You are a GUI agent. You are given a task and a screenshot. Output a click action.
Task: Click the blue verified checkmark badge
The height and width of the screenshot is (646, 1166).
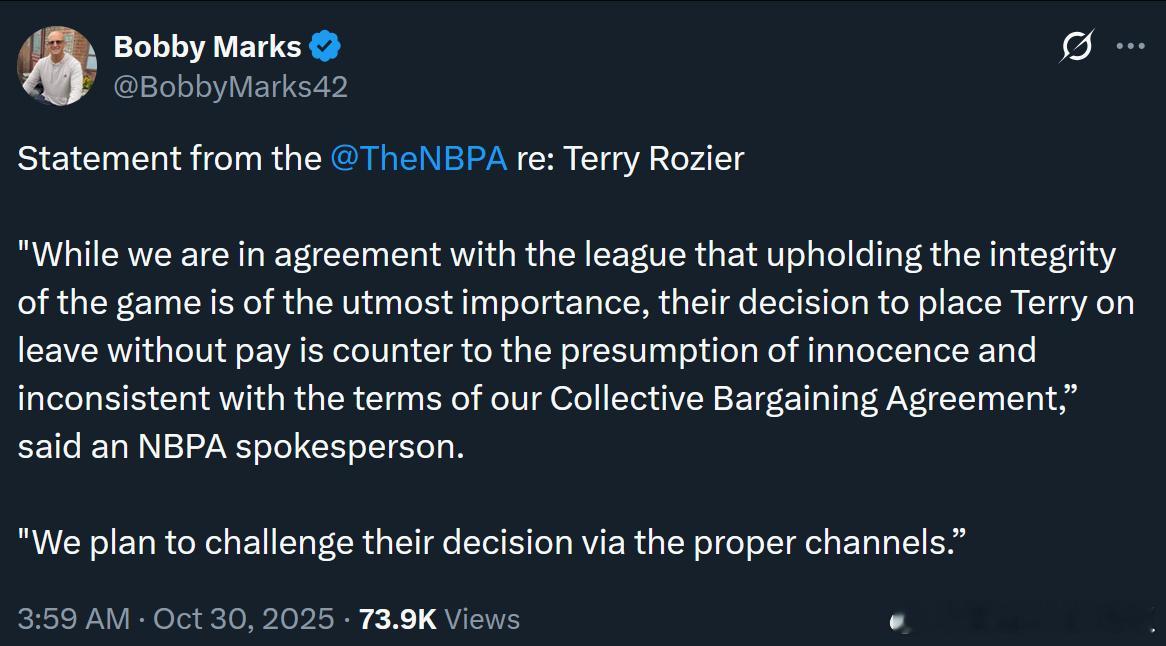tap(325, 47)
